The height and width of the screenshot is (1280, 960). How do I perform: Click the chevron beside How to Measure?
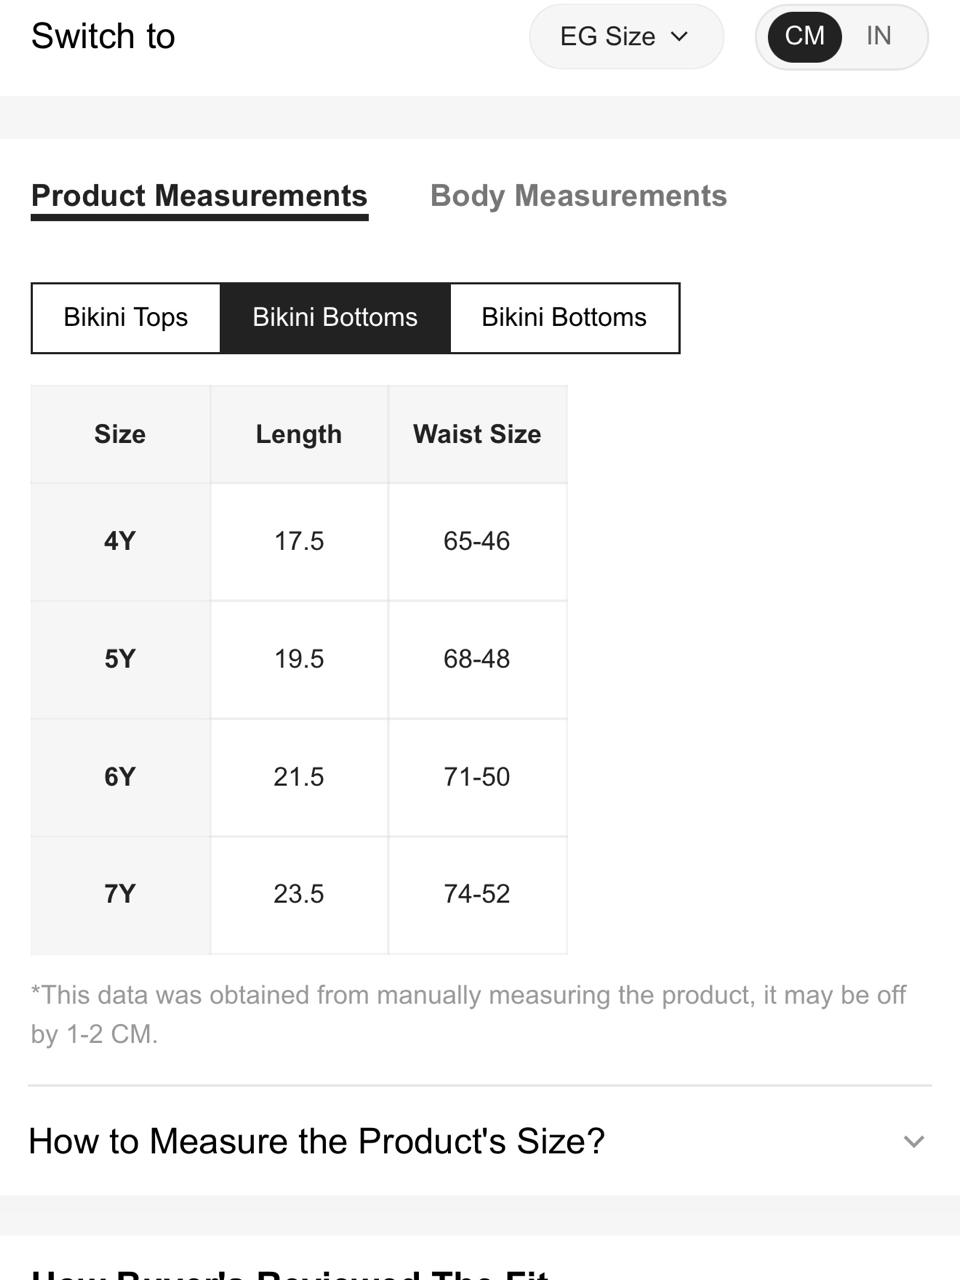coord(914,1142)
